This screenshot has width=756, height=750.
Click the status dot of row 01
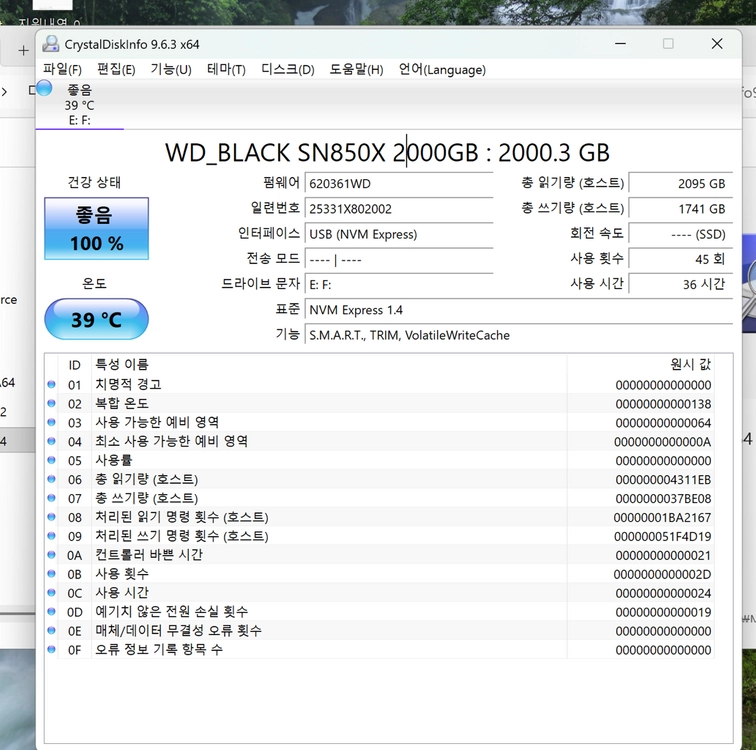[52, 384]
